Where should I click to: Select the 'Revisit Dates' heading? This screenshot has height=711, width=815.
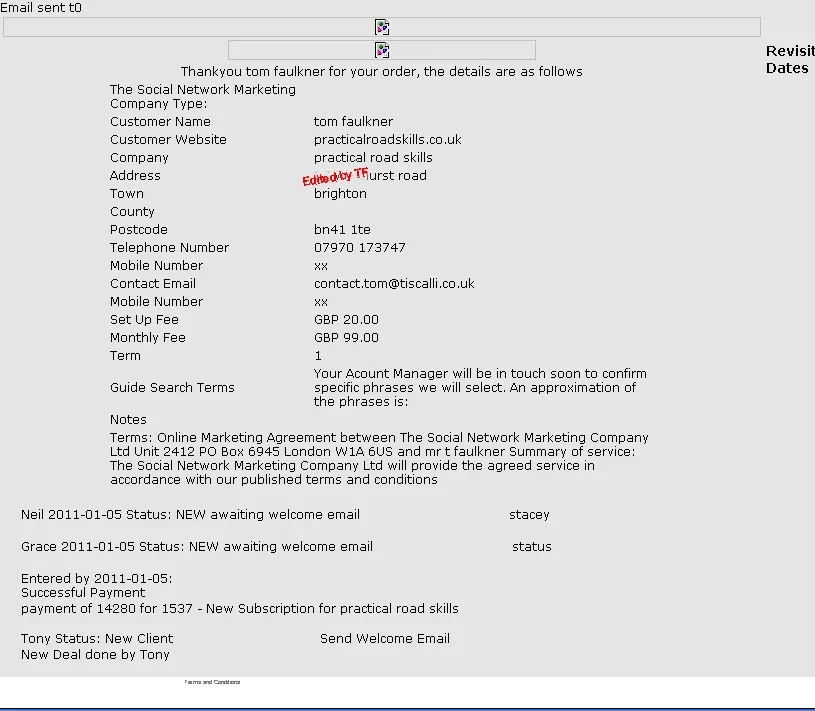790,59
